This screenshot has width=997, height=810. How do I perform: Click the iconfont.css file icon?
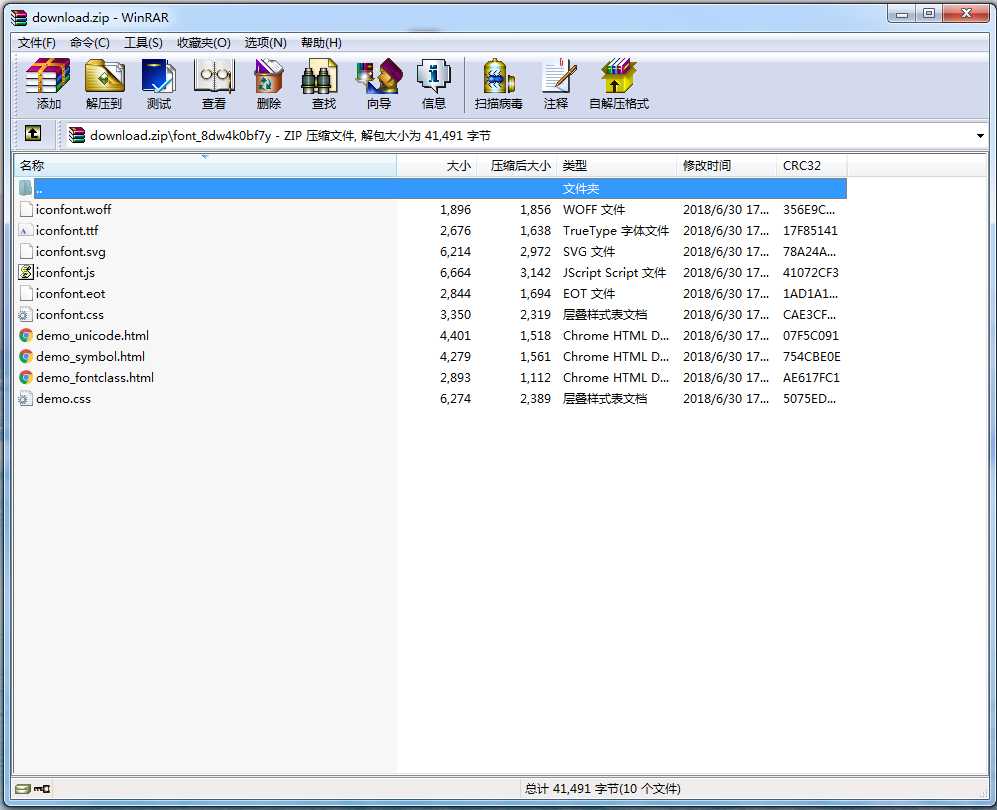pyautogui.click(x=25, y=314)
